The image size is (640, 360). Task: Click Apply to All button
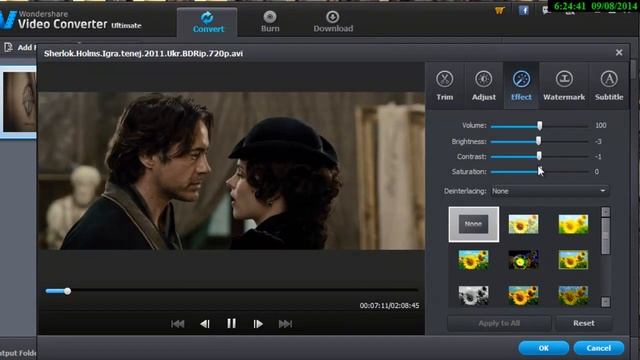tap(499, 323)
